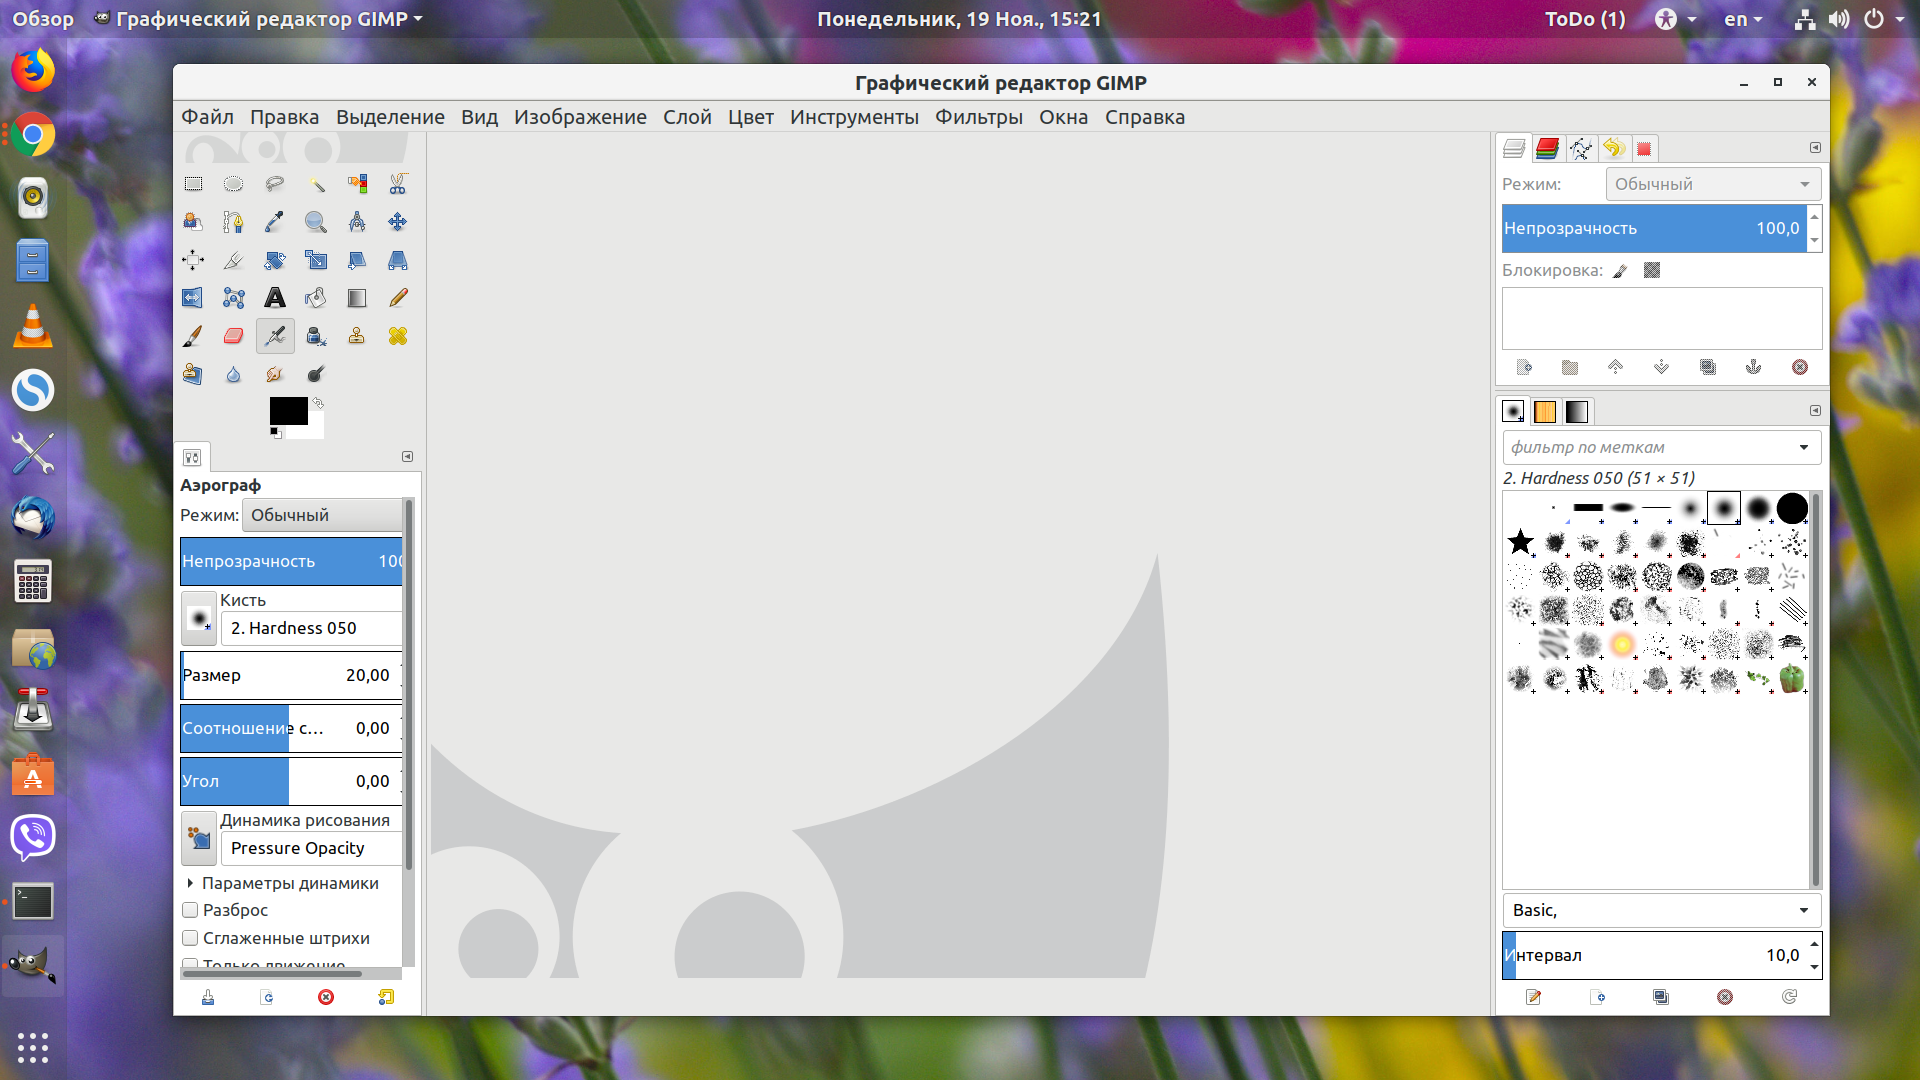Image resolution: width=1920 pixels, height=1080 pixels.
Task: Click the ToDo (1) indicator
Action: pyautogui.click(x=1585, y=19)
